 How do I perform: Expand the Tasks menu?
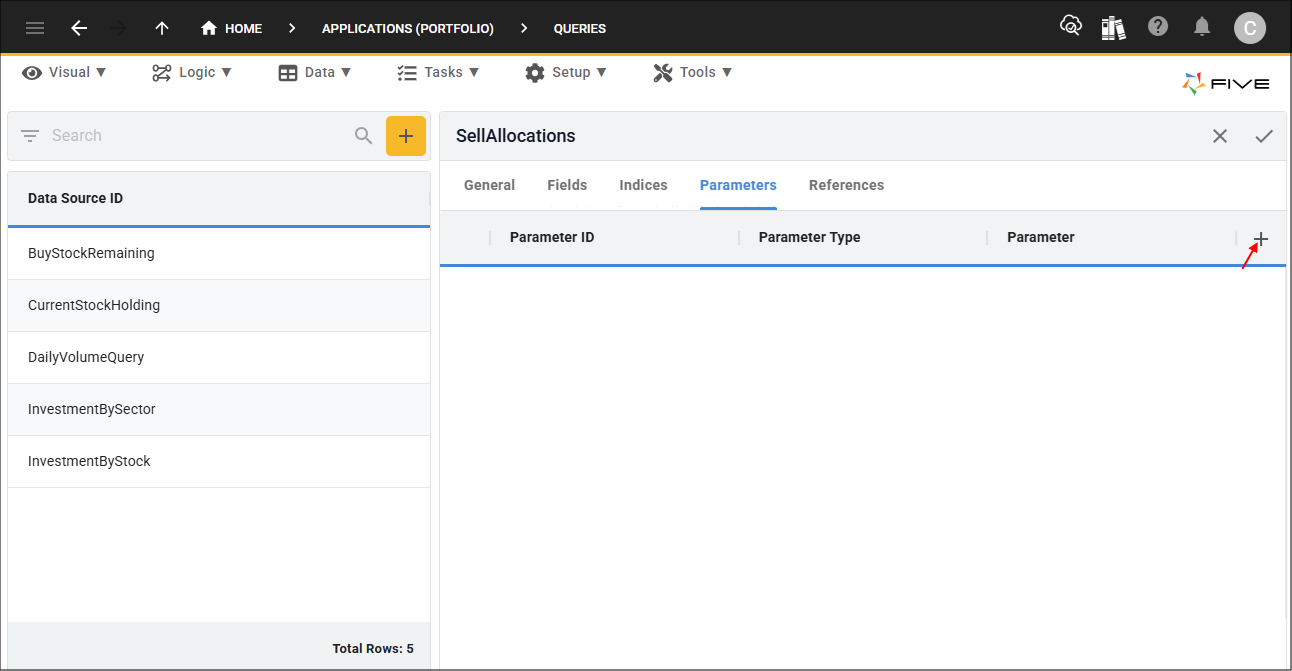(438, 72)
